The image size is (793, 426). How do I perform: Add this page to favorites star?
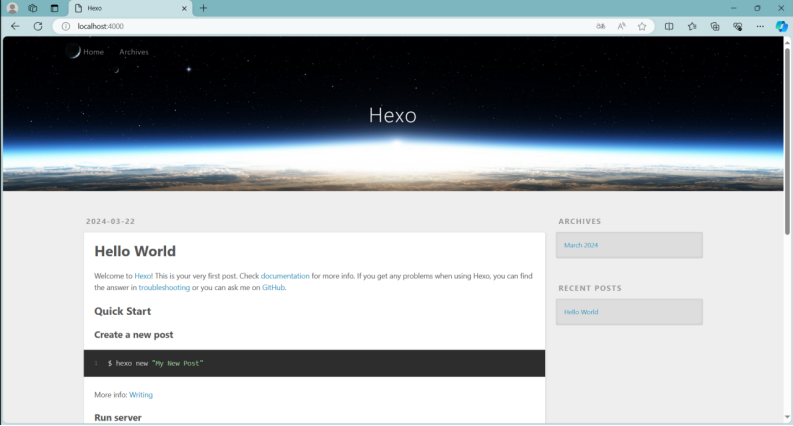642,26
